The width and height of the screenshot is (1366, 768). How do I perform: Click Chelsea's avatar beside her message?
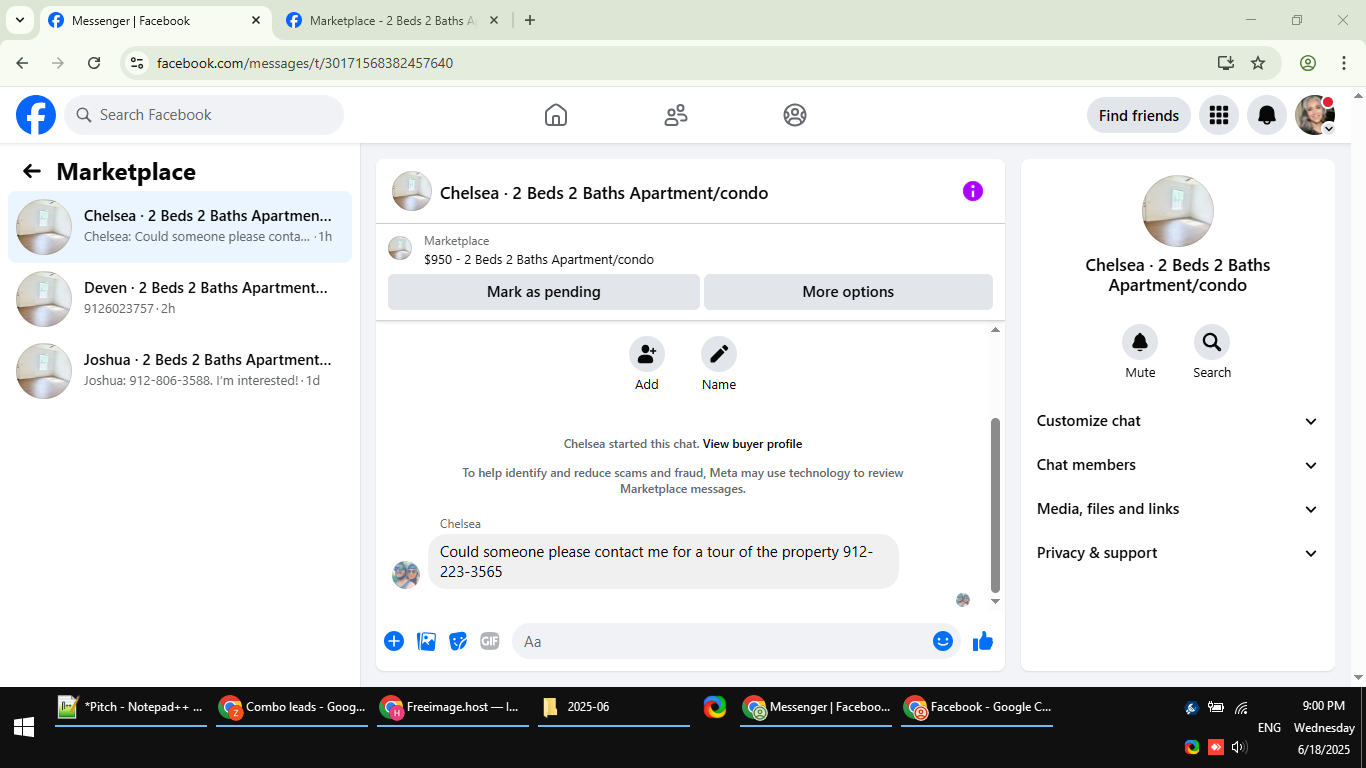tap(406, 575)
